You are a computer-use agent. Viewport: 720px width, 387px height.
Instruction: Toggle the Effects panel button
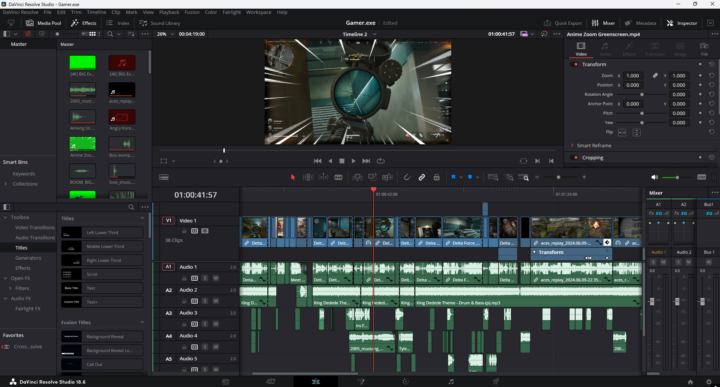click(x=84, y=23)
